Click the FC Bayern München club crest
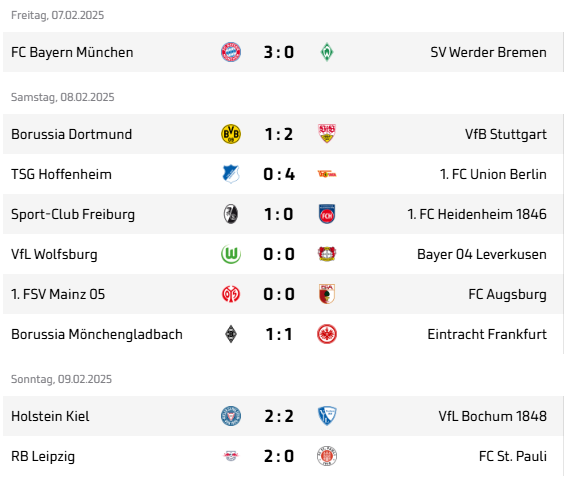 (231, 52)
